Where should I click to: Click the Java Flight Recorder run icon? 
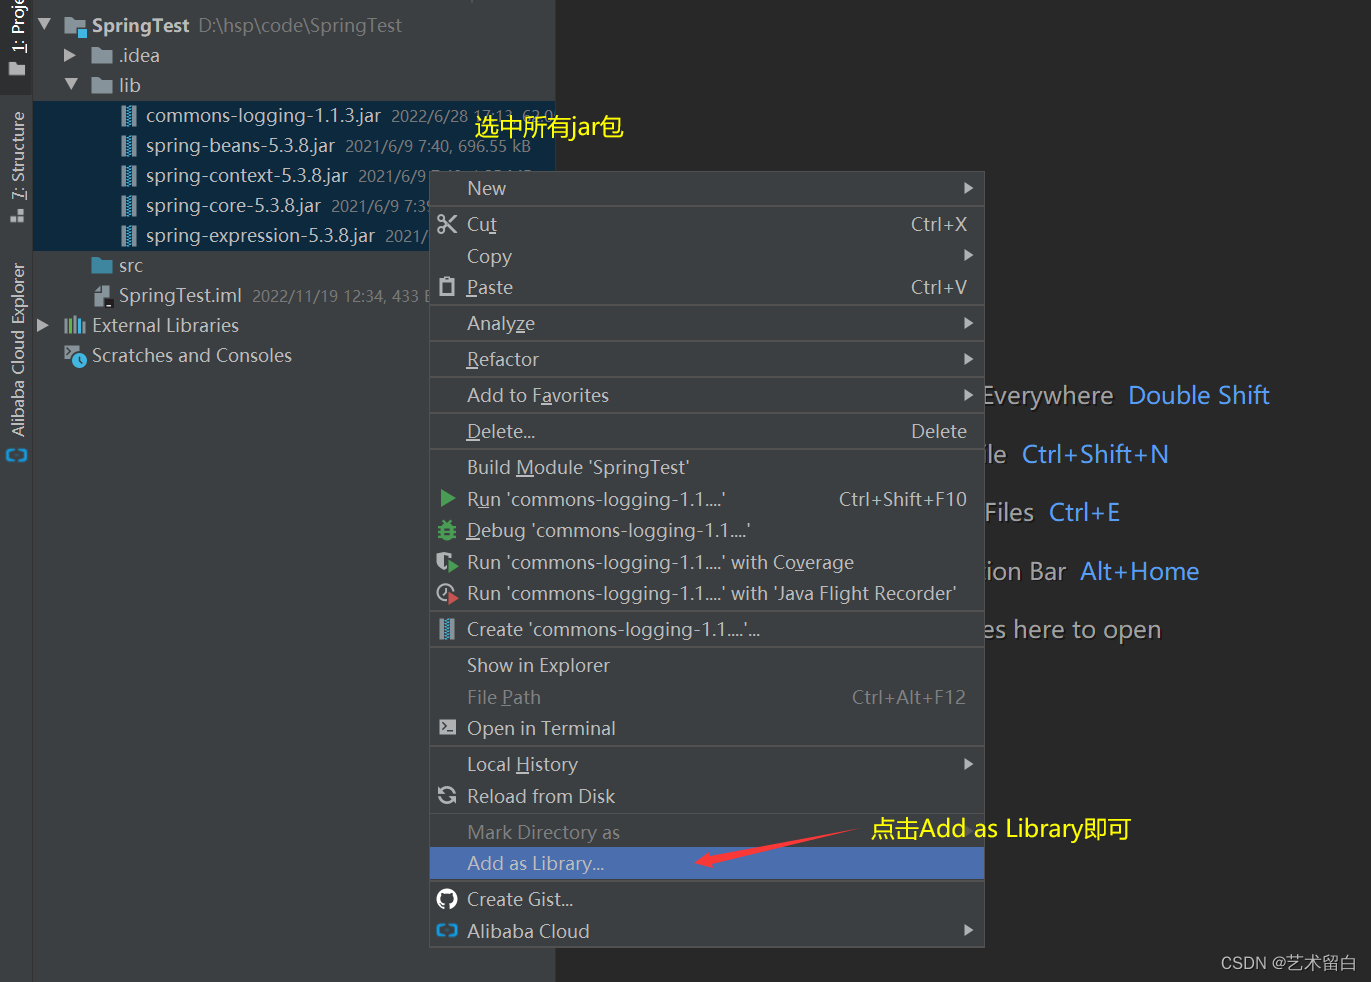pyautogui.click(x=447, y=593)
